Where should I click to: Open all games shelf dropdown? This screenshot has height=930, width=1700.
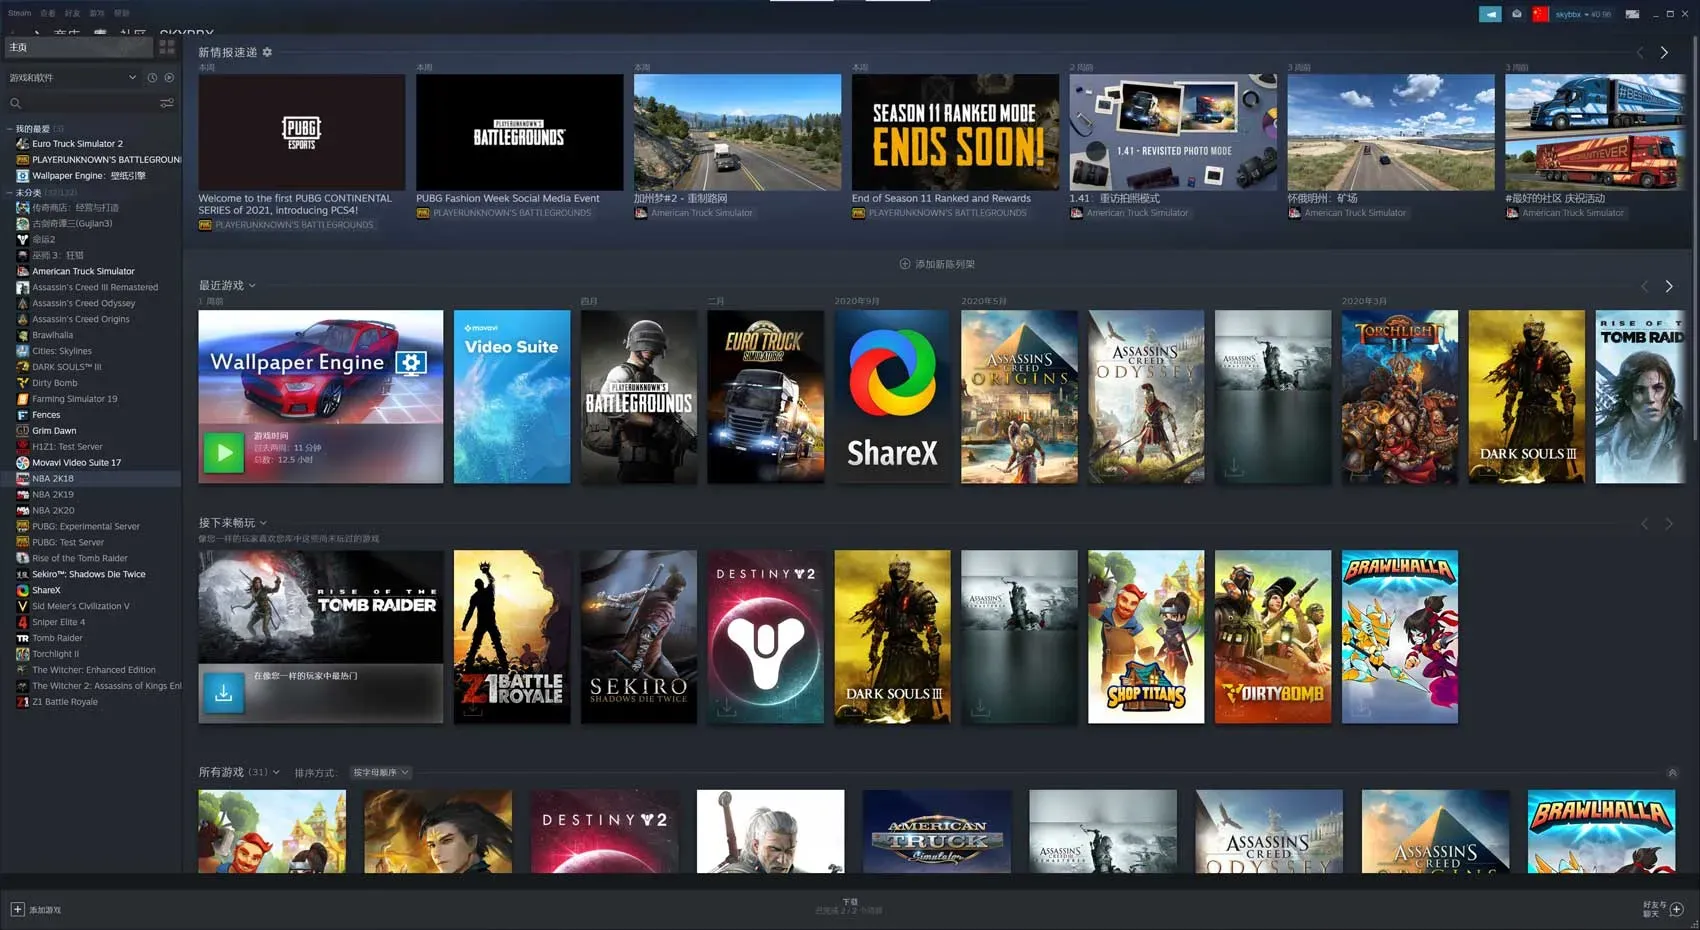(276, 772)
